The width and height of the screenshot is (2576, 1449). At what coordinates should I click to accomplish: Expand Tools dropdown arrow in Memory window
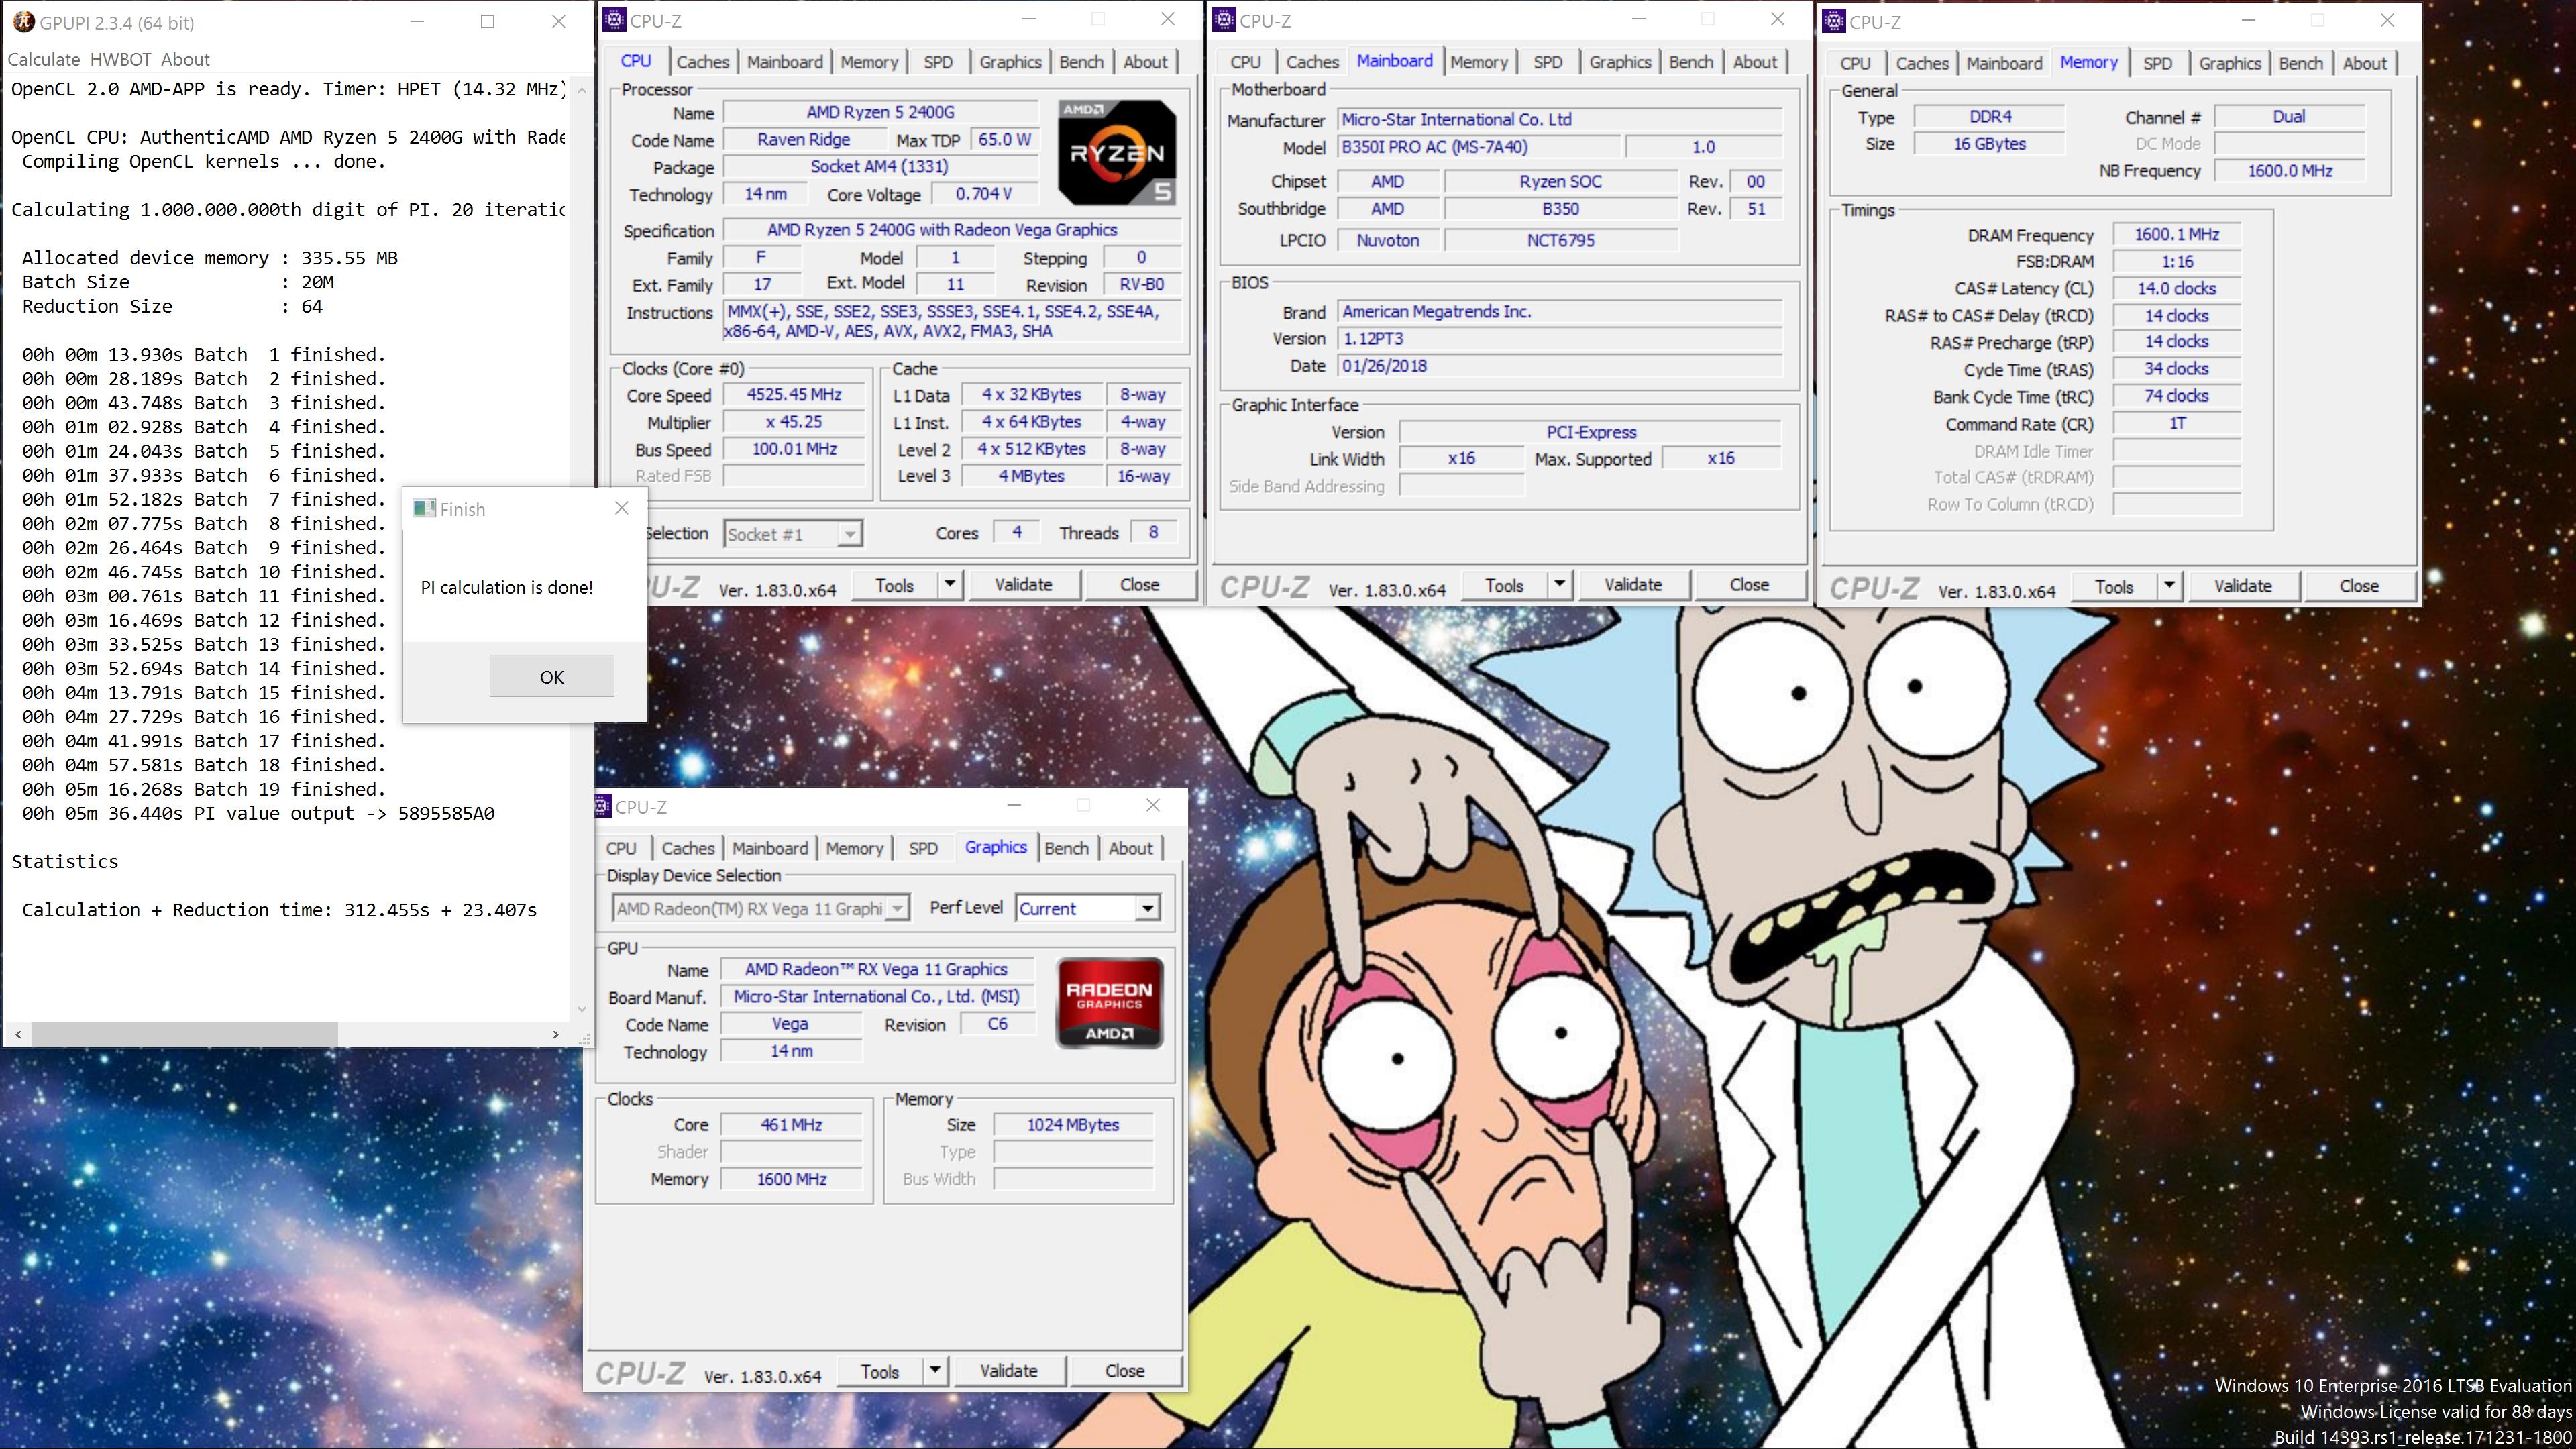[x=2169, y=586]
